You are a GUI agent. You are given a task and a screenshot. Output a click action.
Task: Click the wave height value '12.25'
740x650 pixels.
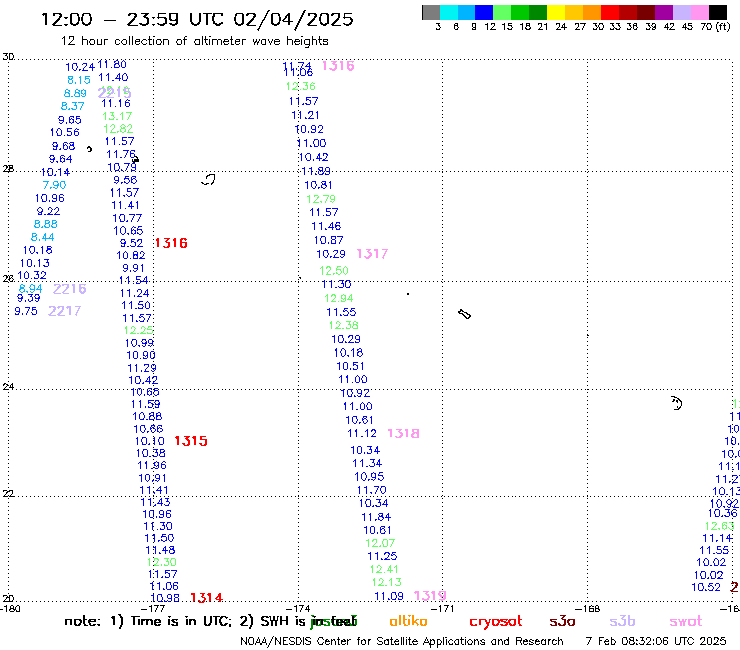tap(138, 330)
